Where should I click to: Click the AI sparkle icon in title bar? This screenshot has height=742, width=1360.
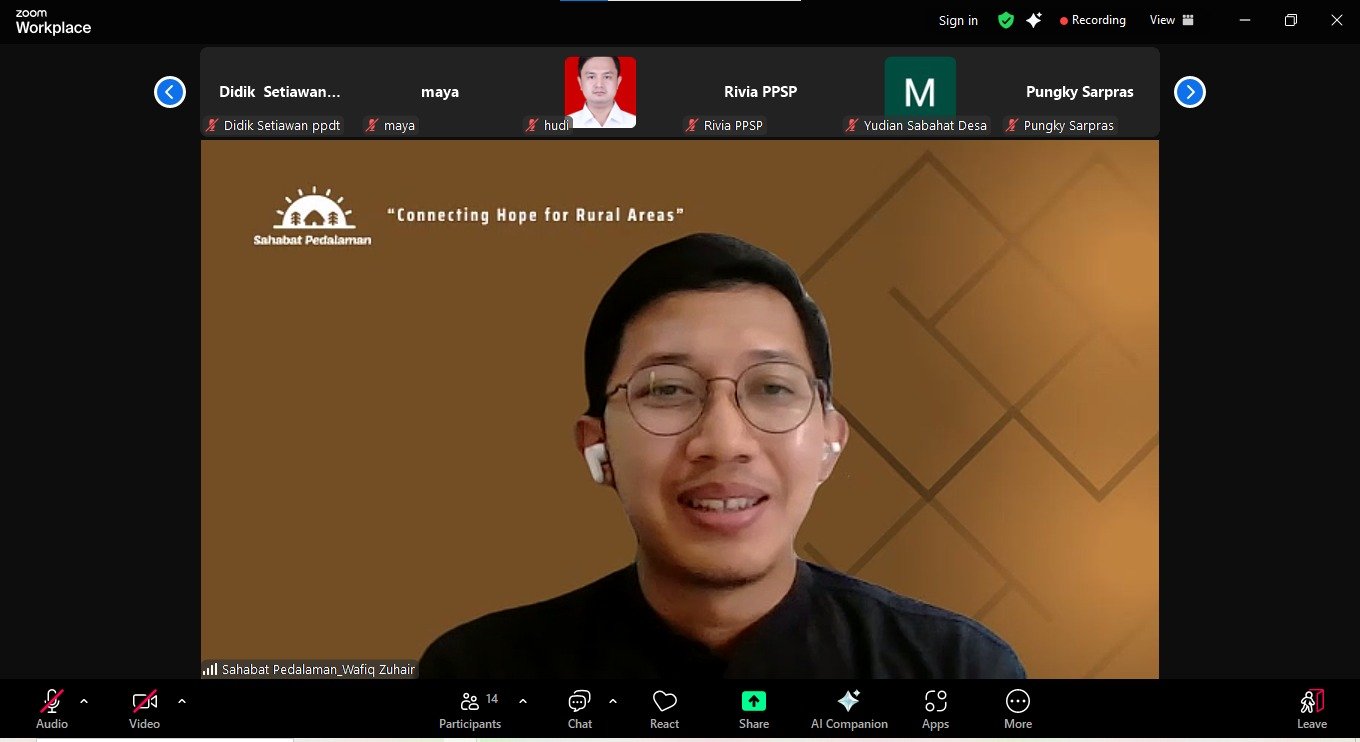(x=1034, y=20)
